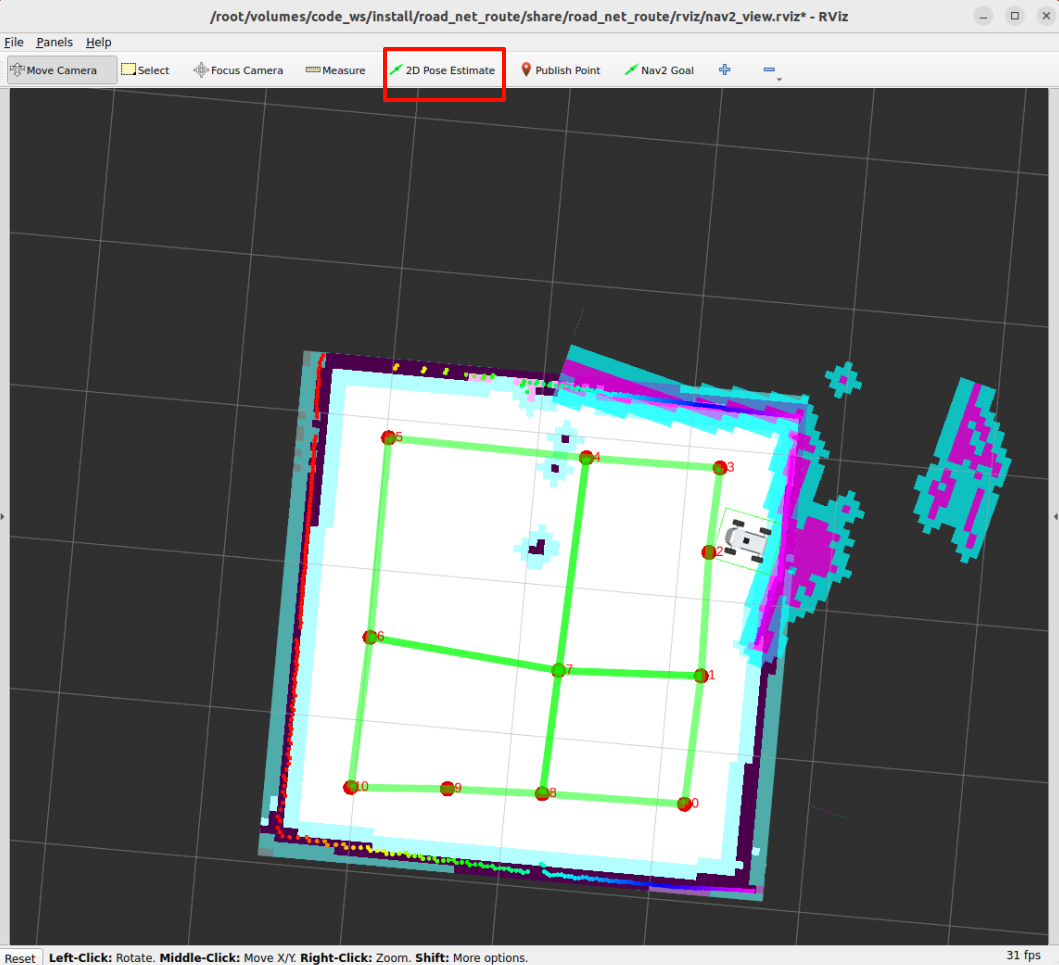Select the Move Camera tool

click(54, 70)
